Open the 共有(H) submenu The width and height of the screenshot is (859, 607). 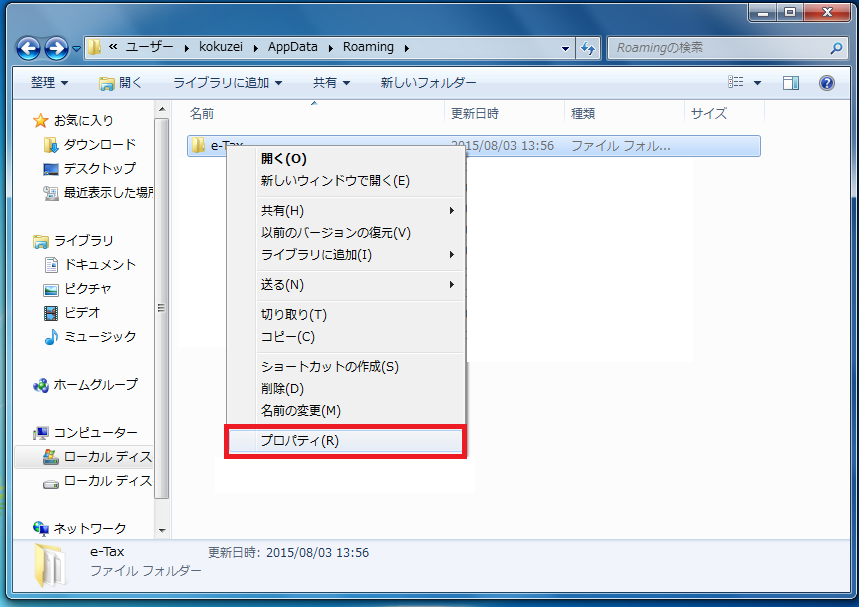346,210
